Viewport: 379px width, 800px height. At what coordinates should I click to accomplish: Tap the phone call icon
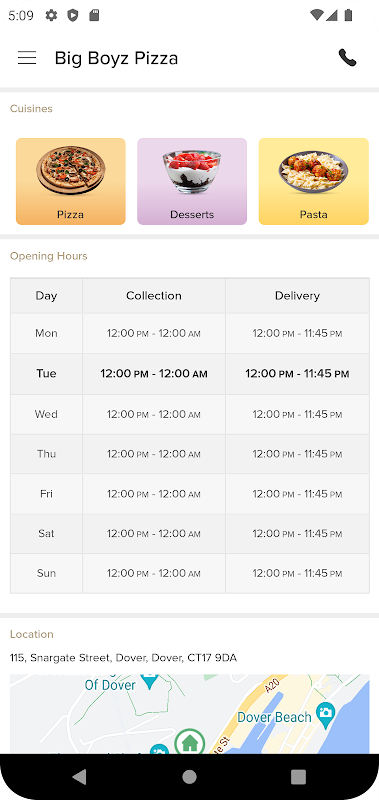coord(347,58)
